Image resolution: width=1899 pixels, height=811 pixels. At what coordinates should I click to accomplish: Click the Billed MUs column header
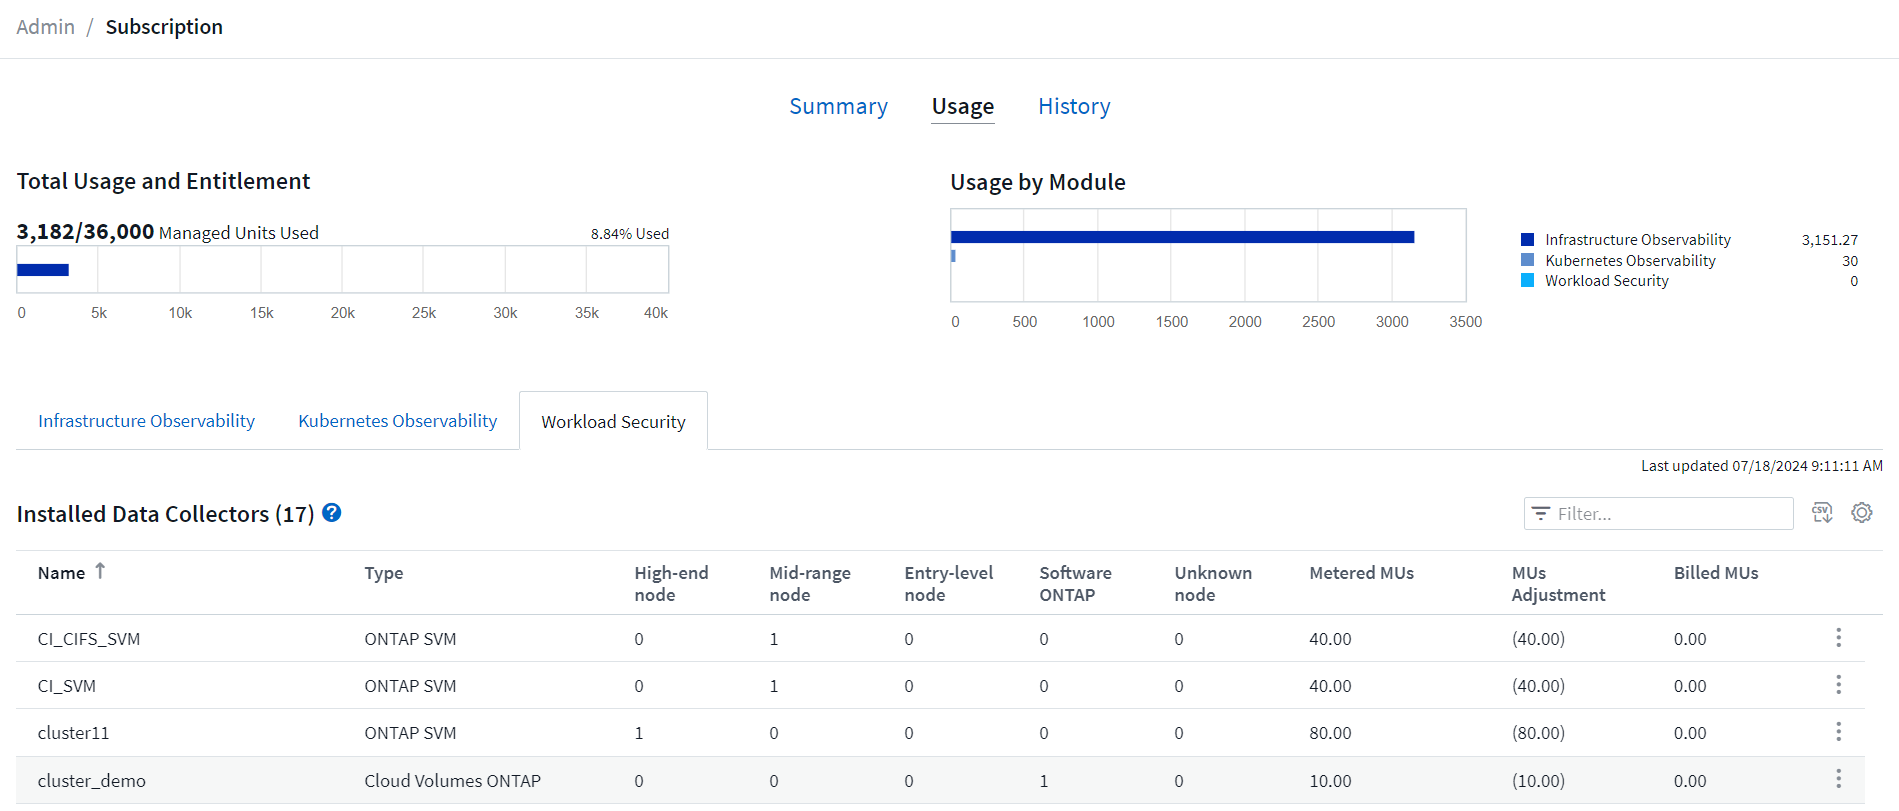[x=1715, y=573]
